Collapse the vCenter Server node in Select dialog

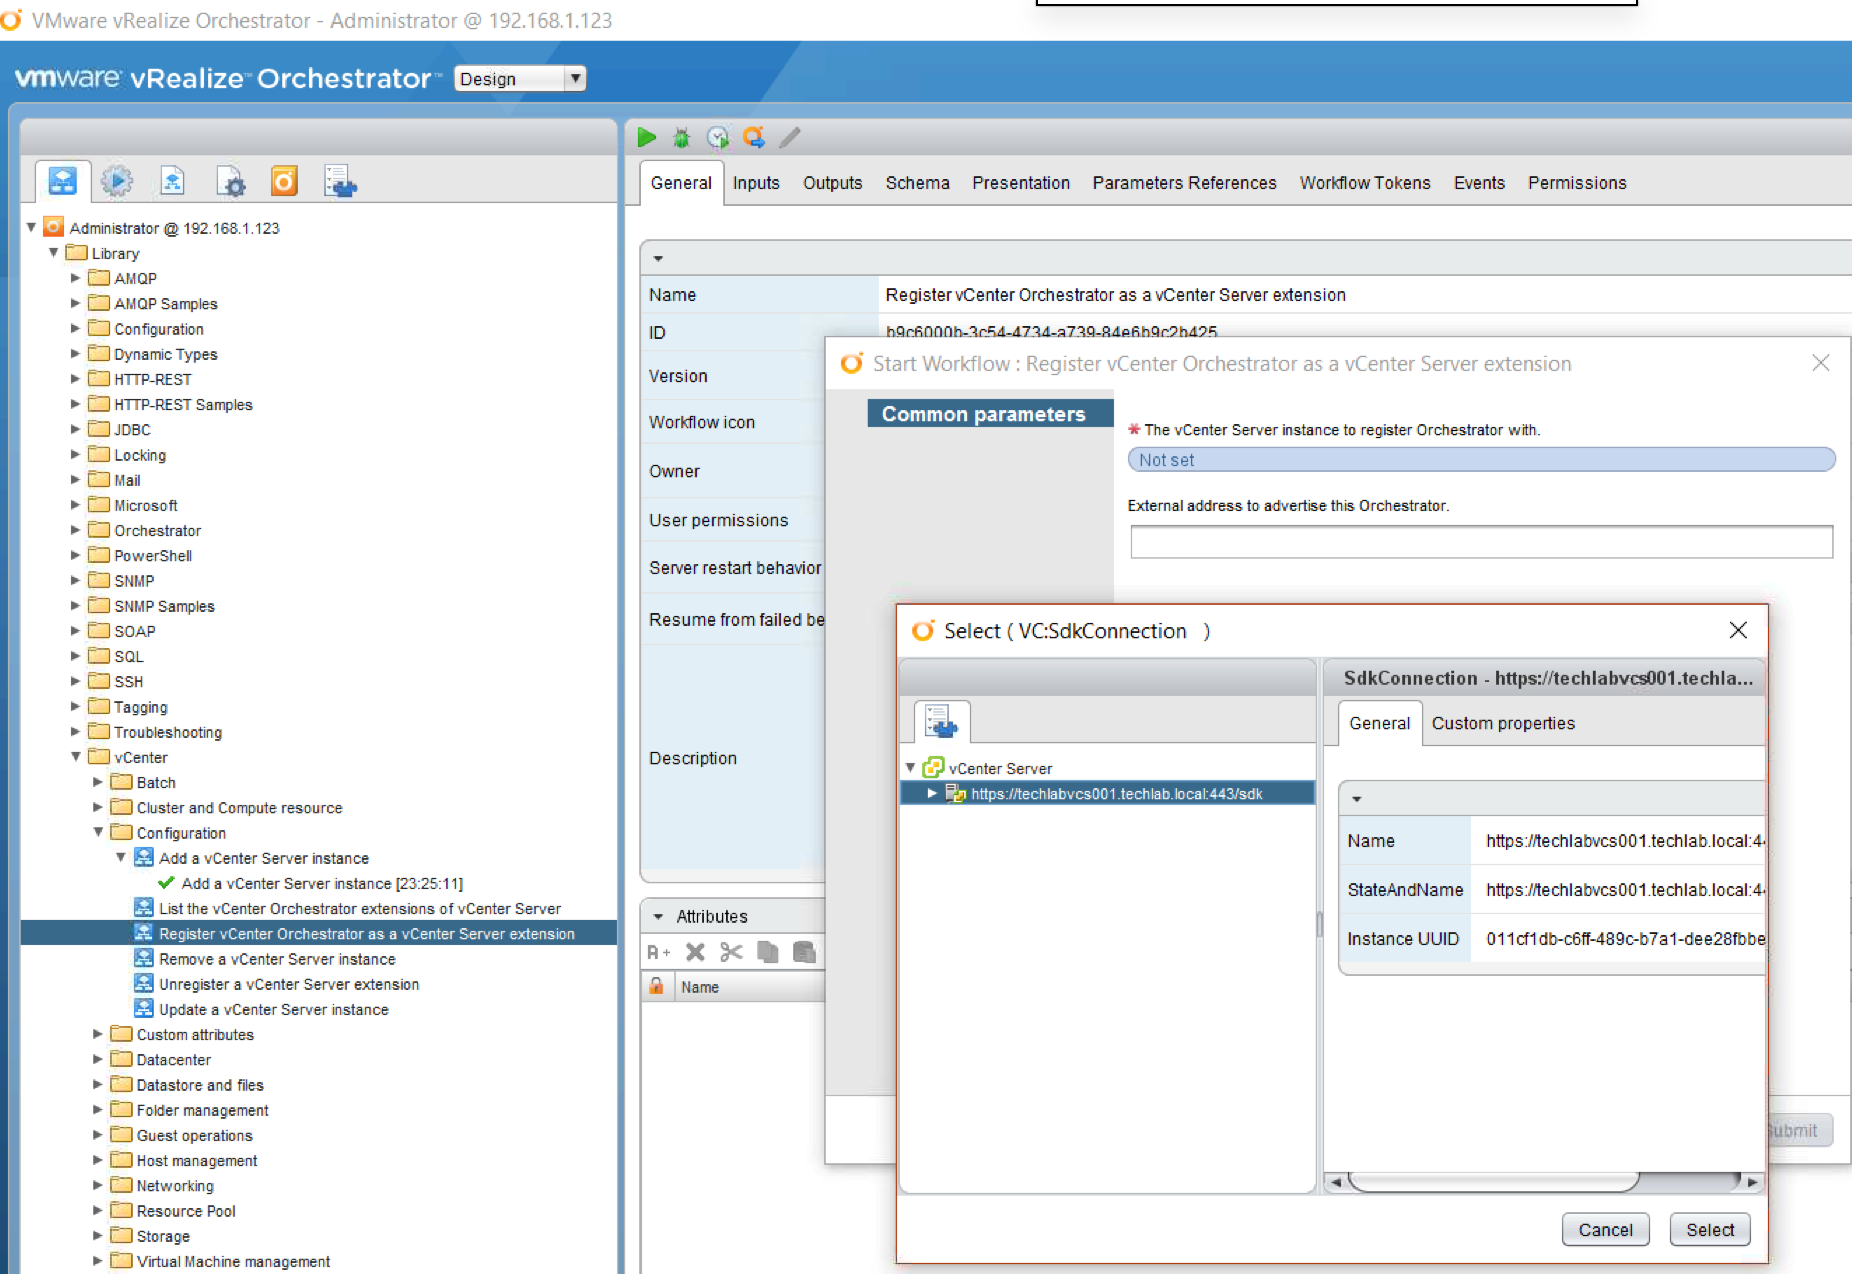pos(911,768)
